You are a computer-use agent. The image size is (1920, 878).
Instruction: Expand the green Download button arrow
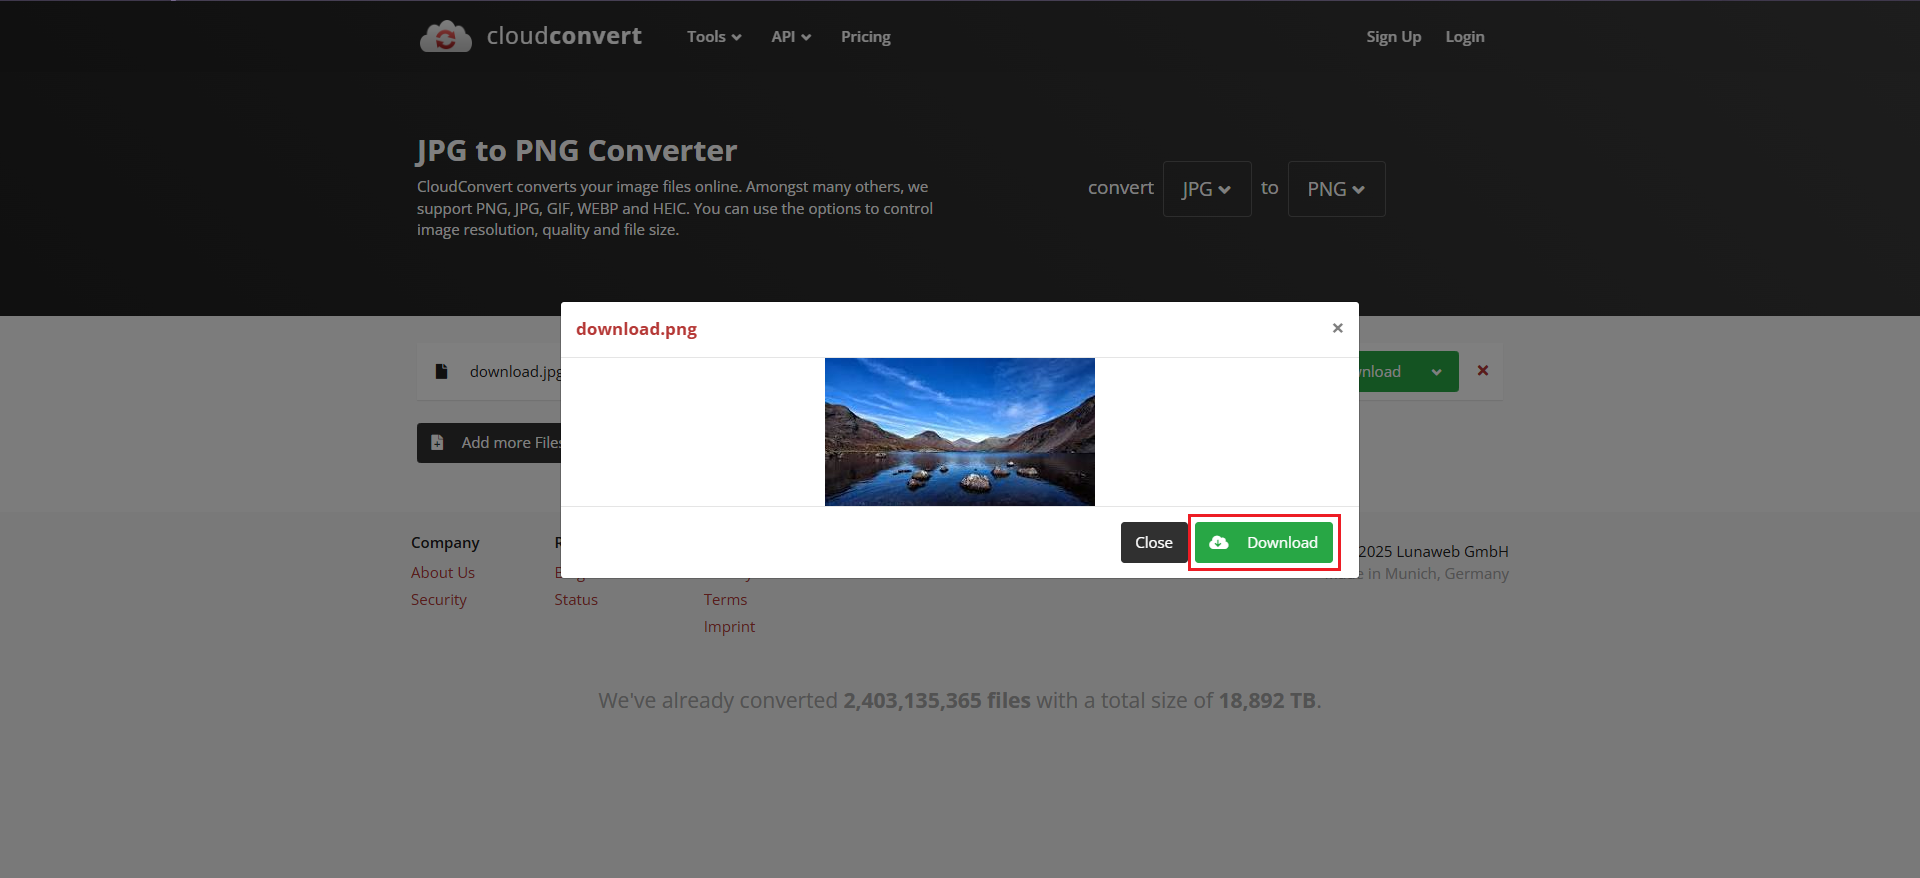coord(1437,372)
